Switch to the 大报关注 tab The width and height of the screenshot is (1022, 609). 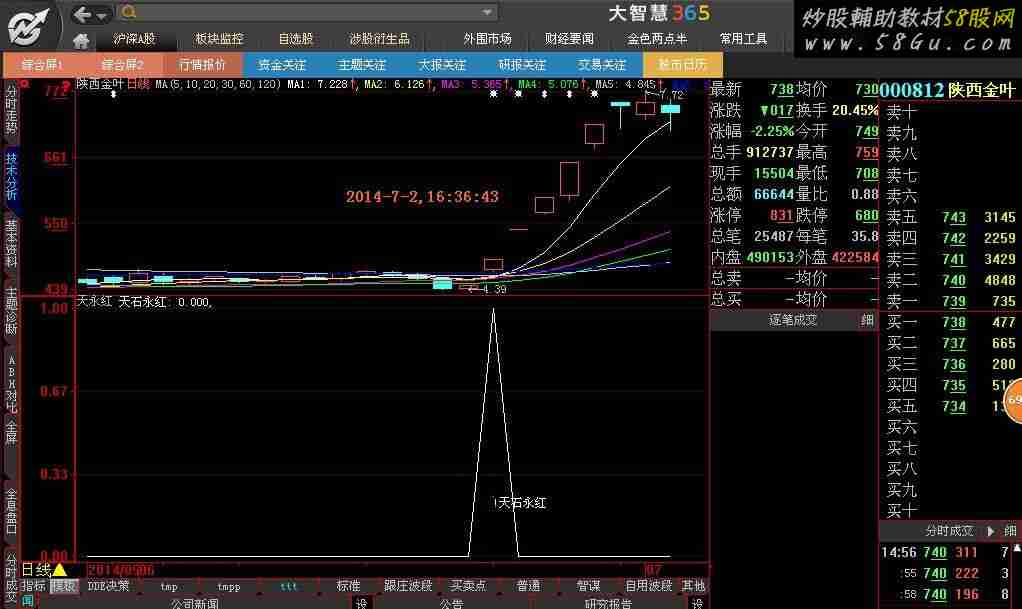point(442,65)
